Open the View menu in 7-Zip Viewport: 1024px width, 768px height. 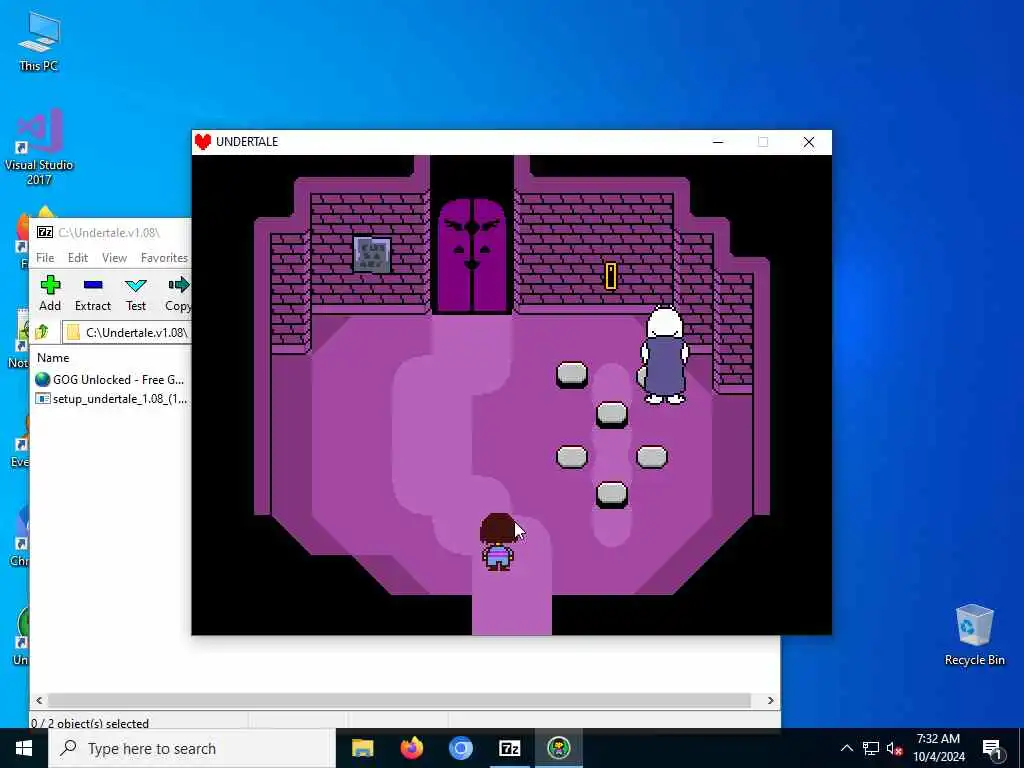[114, 257]
